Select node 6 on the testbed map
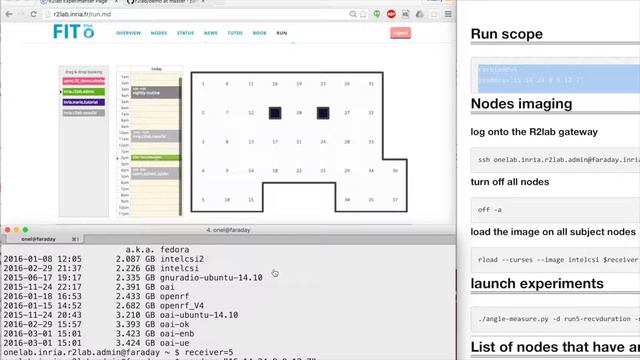 tap(227, 84)
